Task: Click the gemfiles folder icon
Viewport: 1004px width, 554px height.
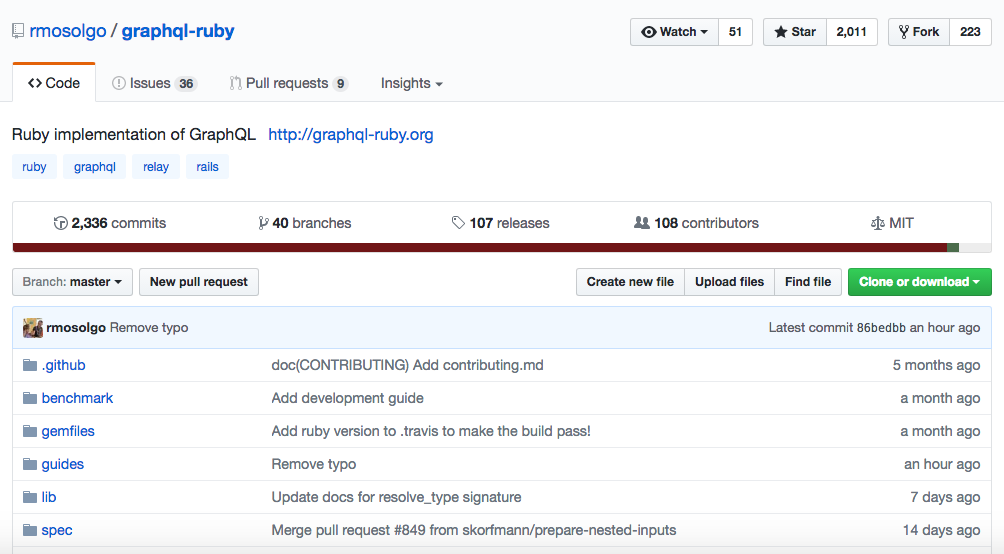Action: point(29,431)
